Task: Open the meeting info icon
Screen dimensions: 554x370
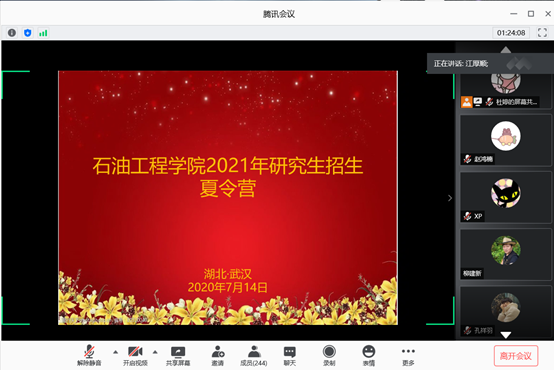Action: click(12, 33)
